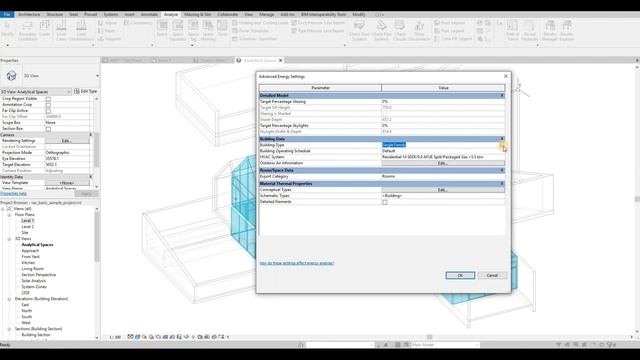This screenshot has width=640, height=360.
Task: Close the Analytical Spaces view tab
Action: [x=280, y=60]
